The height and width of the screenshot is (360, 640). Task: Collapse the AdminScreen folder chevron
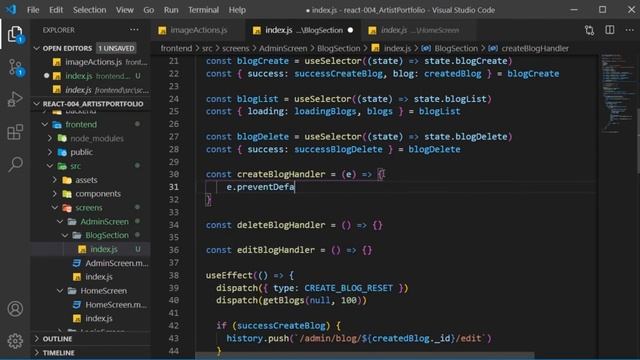[60, 222]
